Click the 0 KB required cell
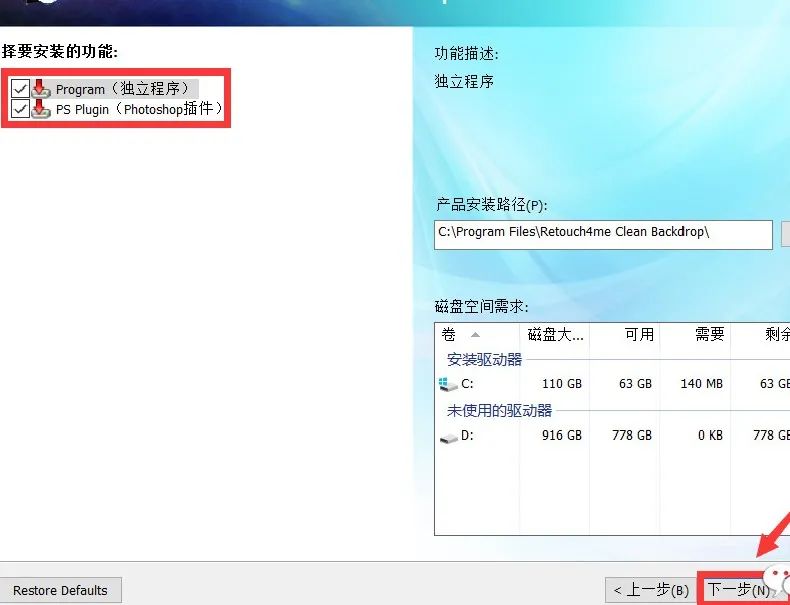This screenshot has width=790, height=605. tap(710, 435)
